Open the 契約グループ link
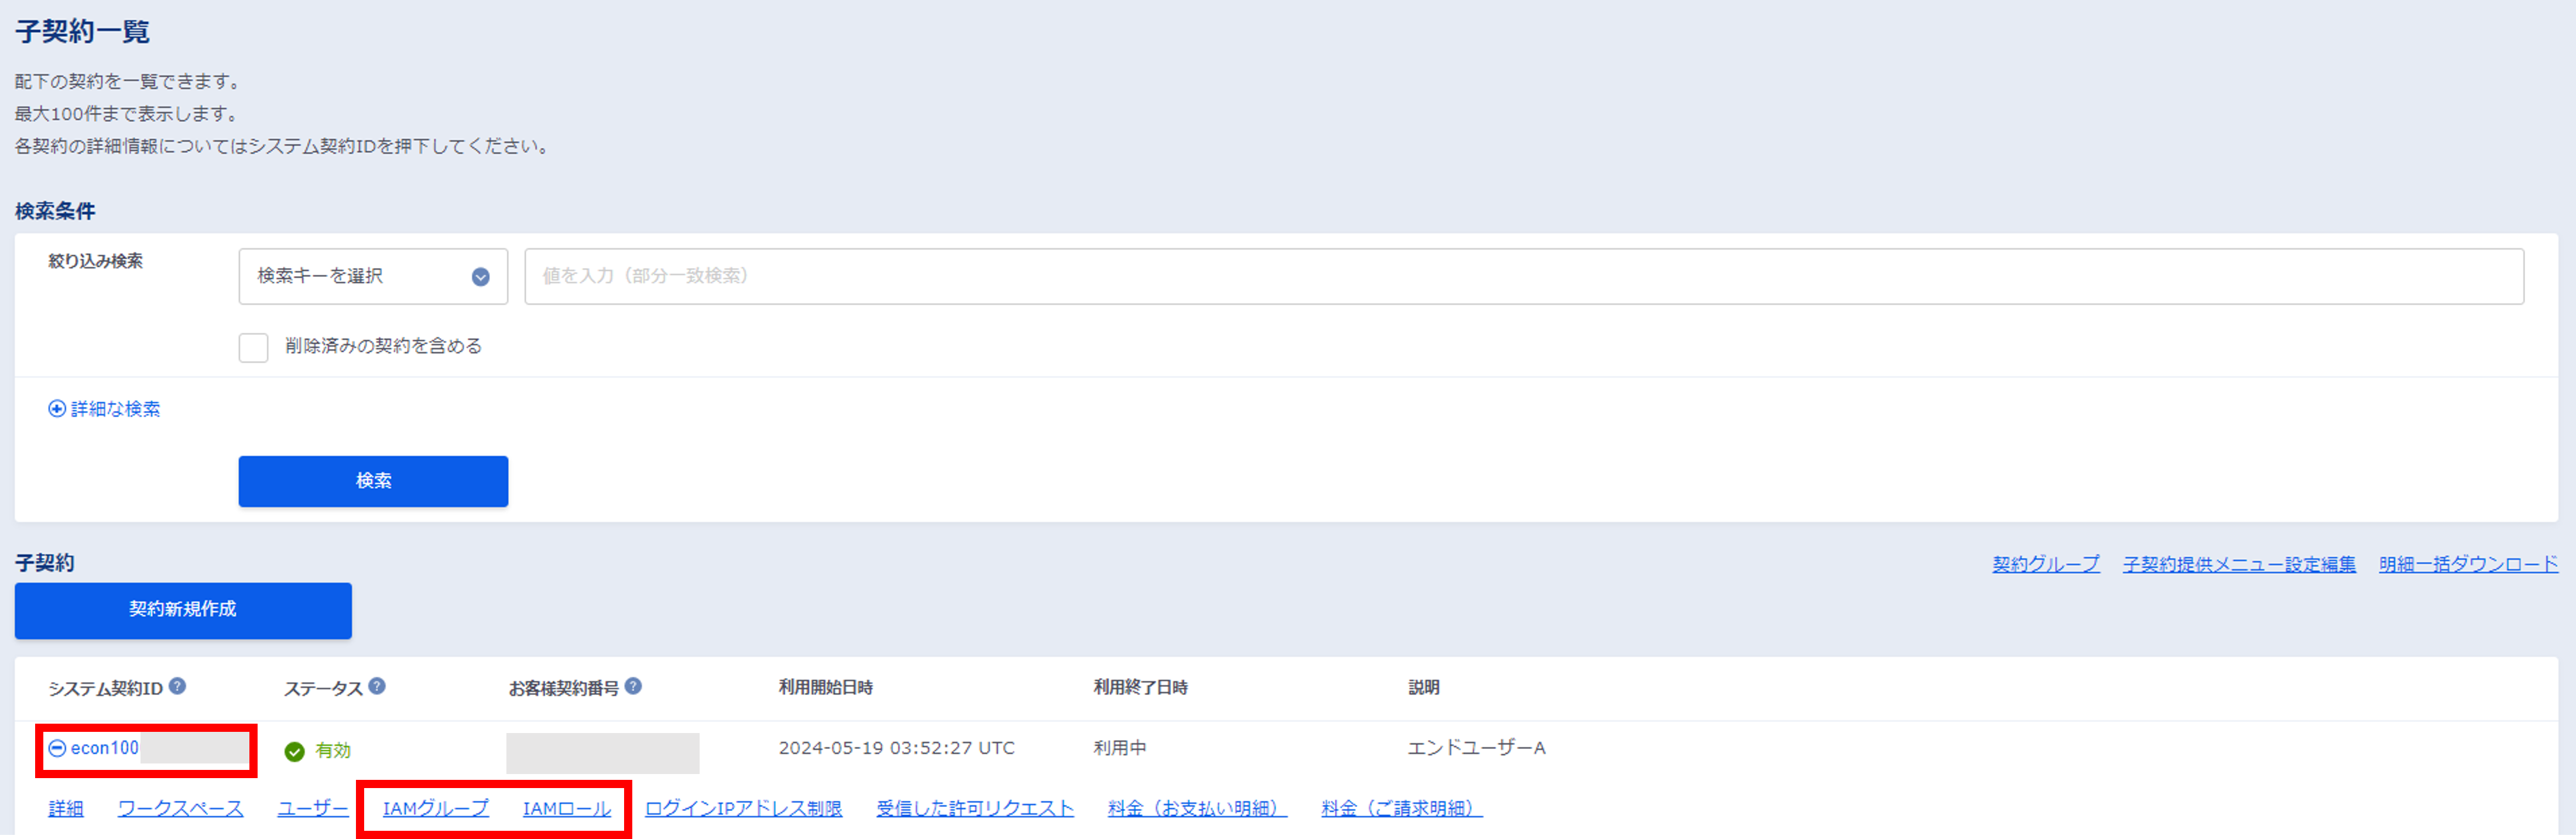This screenshot has width=2576, height=839. 2046,563
